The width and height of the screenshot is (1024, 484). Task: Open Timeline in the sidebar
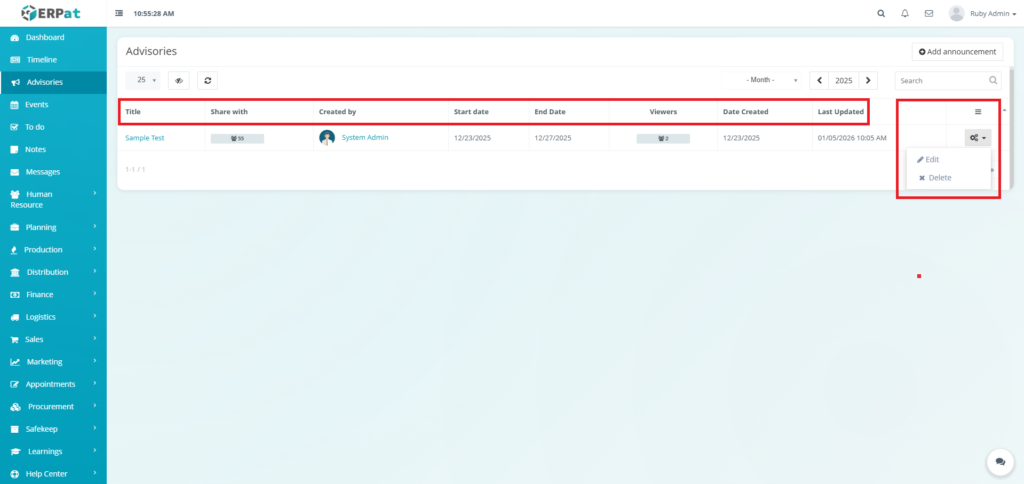click(41, 60)
